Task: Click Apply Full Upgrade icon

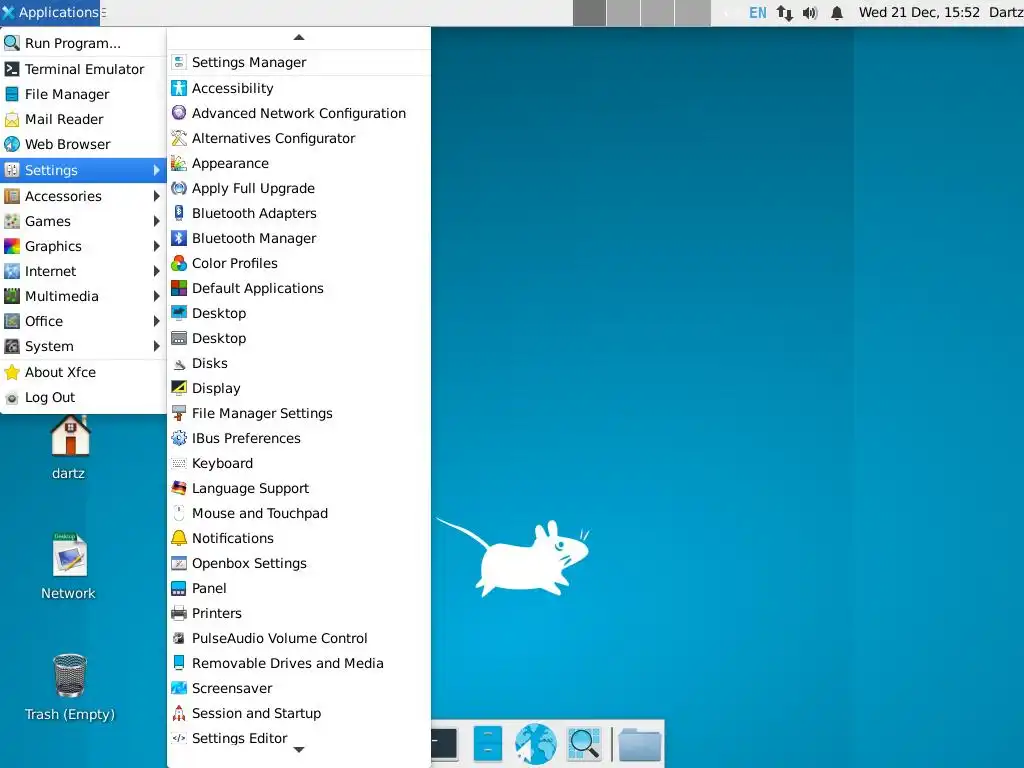Action: 179,188
